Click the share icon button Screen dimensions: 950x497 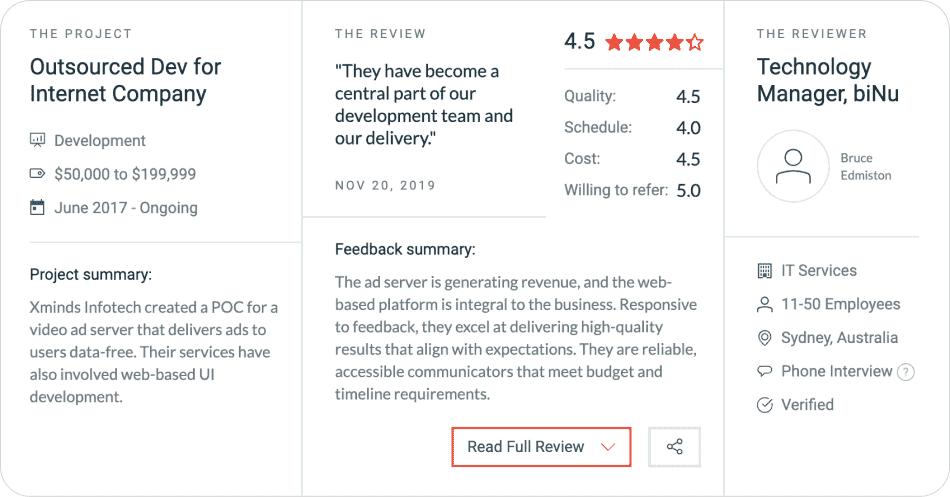[x=674, y=447]
